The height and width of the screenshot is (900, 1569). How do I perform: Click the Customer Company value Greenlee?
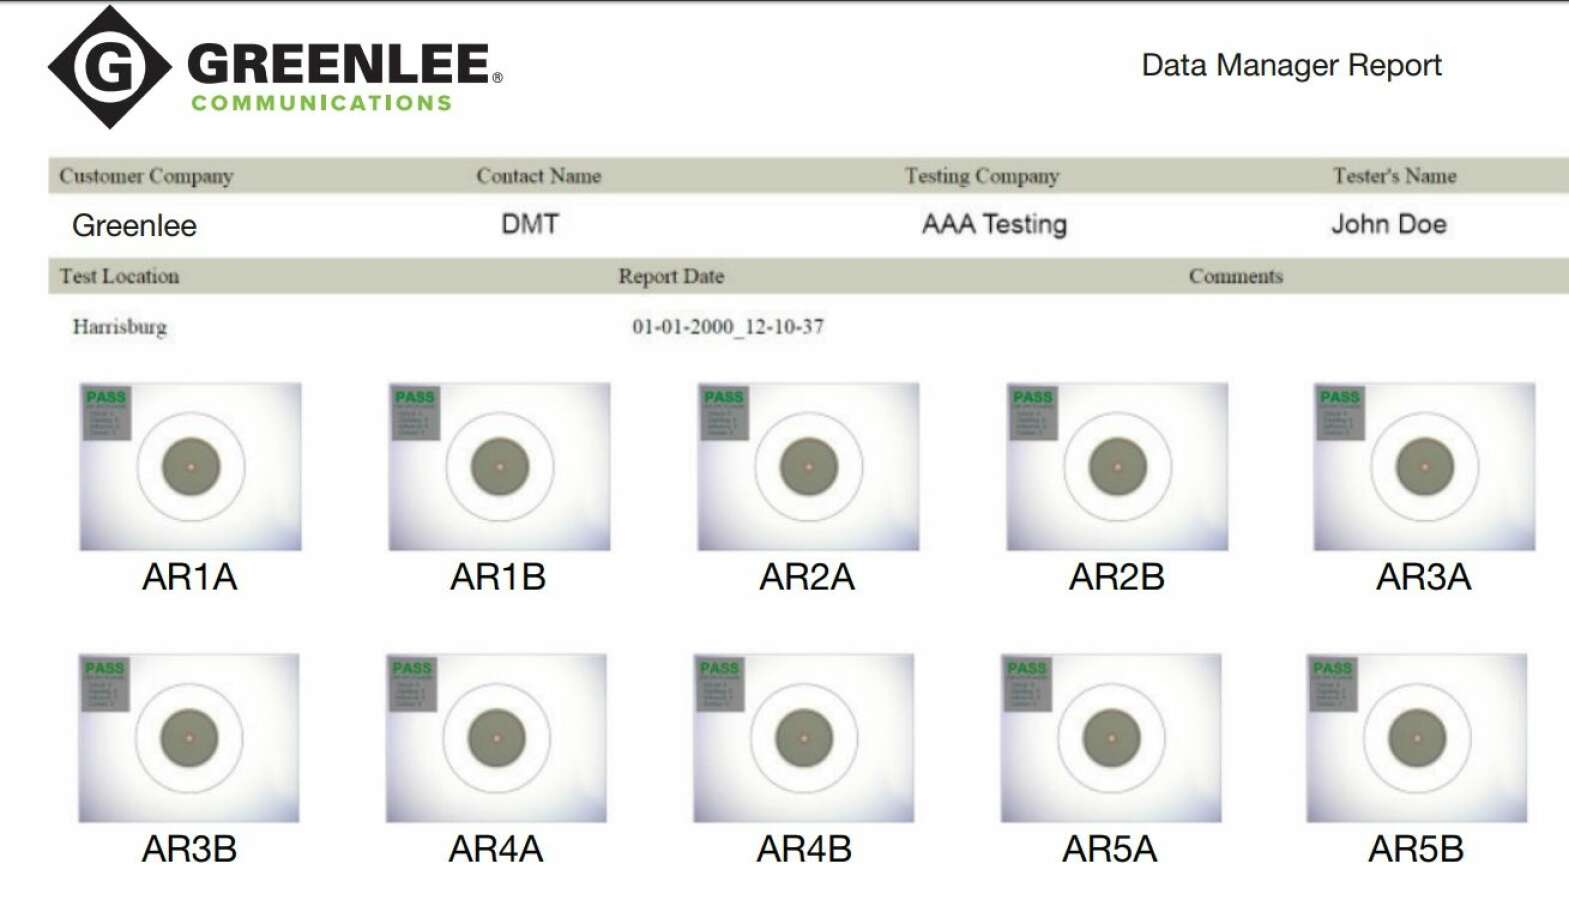click(134, 225)
